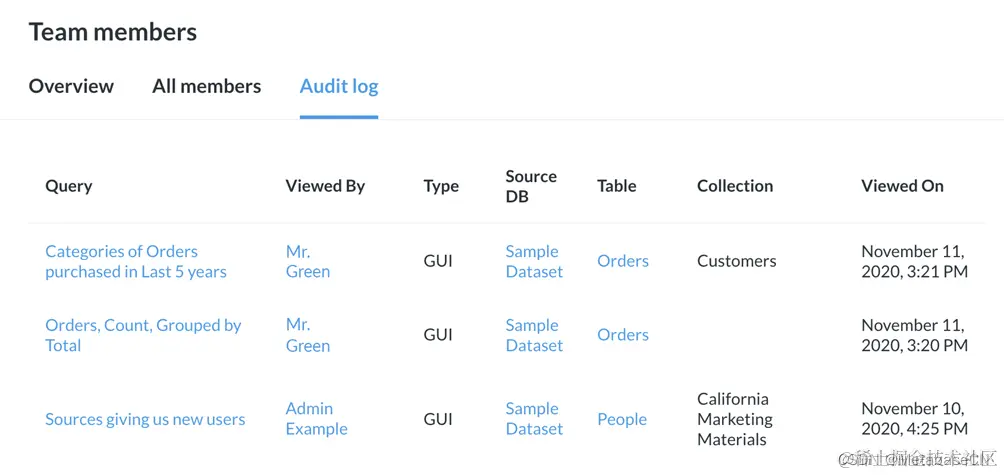
Task: Open Sample Dataset in the second row
Action: click(534, 335)
